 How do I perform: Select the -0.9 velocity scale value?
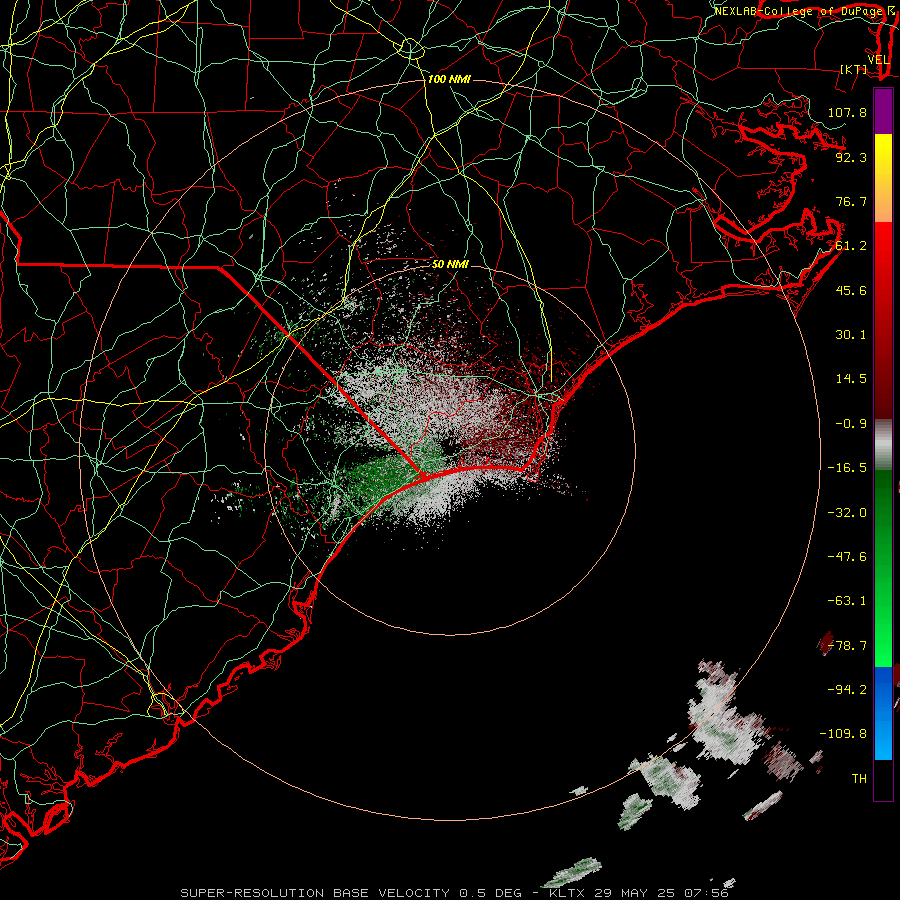coord(851,424)
